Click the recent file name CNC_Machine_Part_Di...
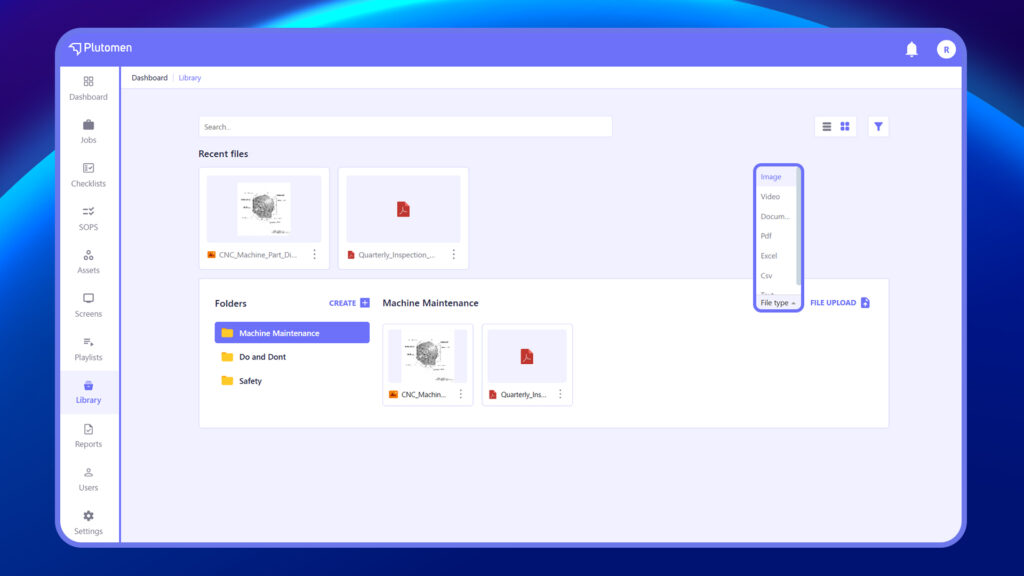 tap(258, 255)
